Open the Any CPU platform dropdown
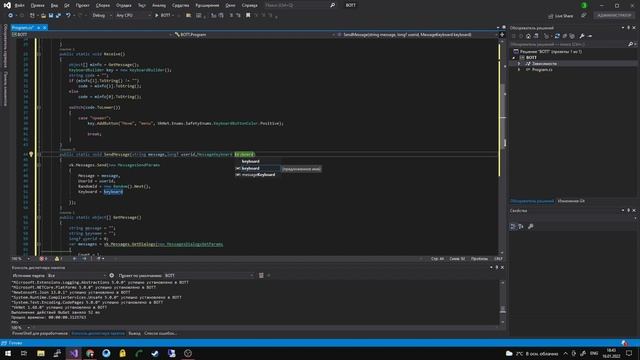The width and height of the screenshot is (640, 360). click(133, 16)
